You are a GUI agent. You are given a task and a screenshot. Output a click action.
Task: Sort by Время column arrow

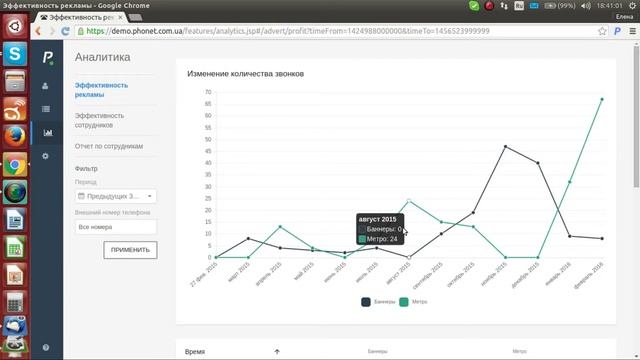pos(277,351)
